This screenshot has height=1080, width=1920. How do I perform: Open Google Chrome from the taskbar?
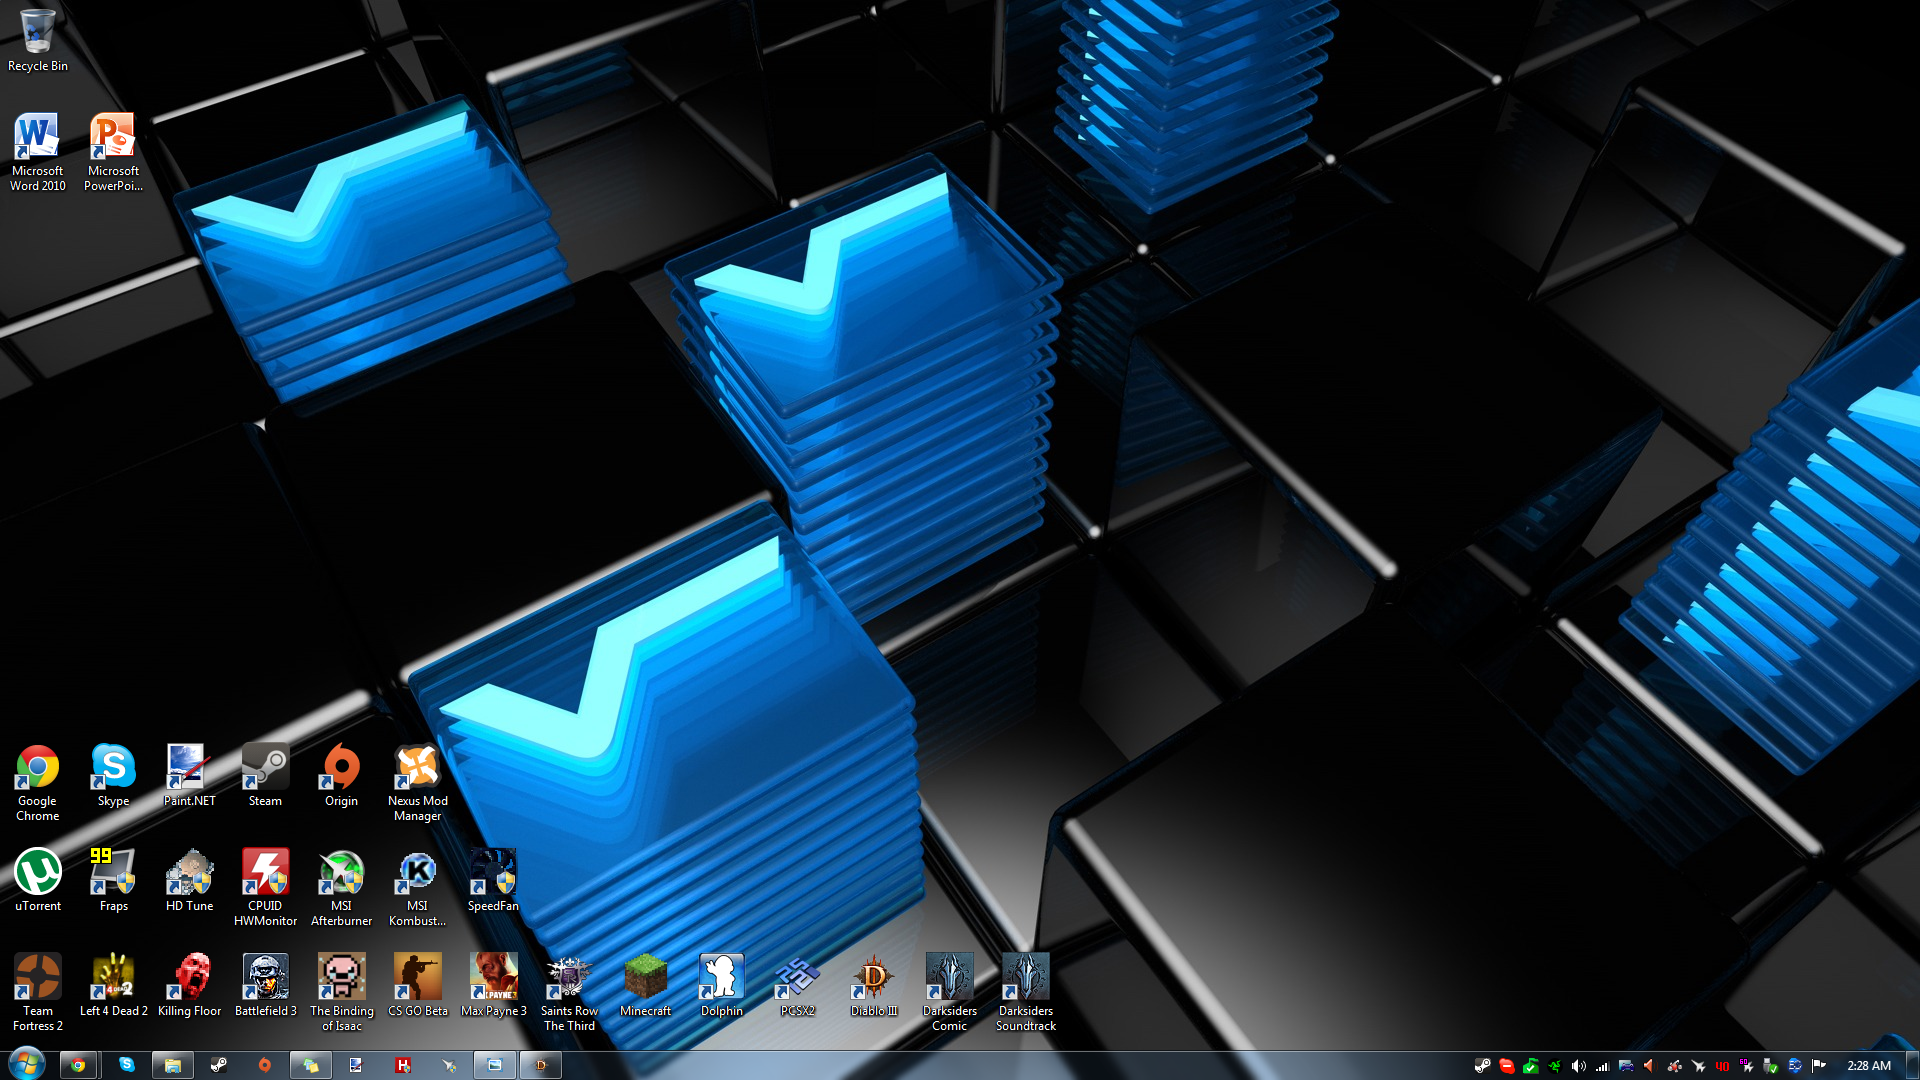[x=78, y=1065]
